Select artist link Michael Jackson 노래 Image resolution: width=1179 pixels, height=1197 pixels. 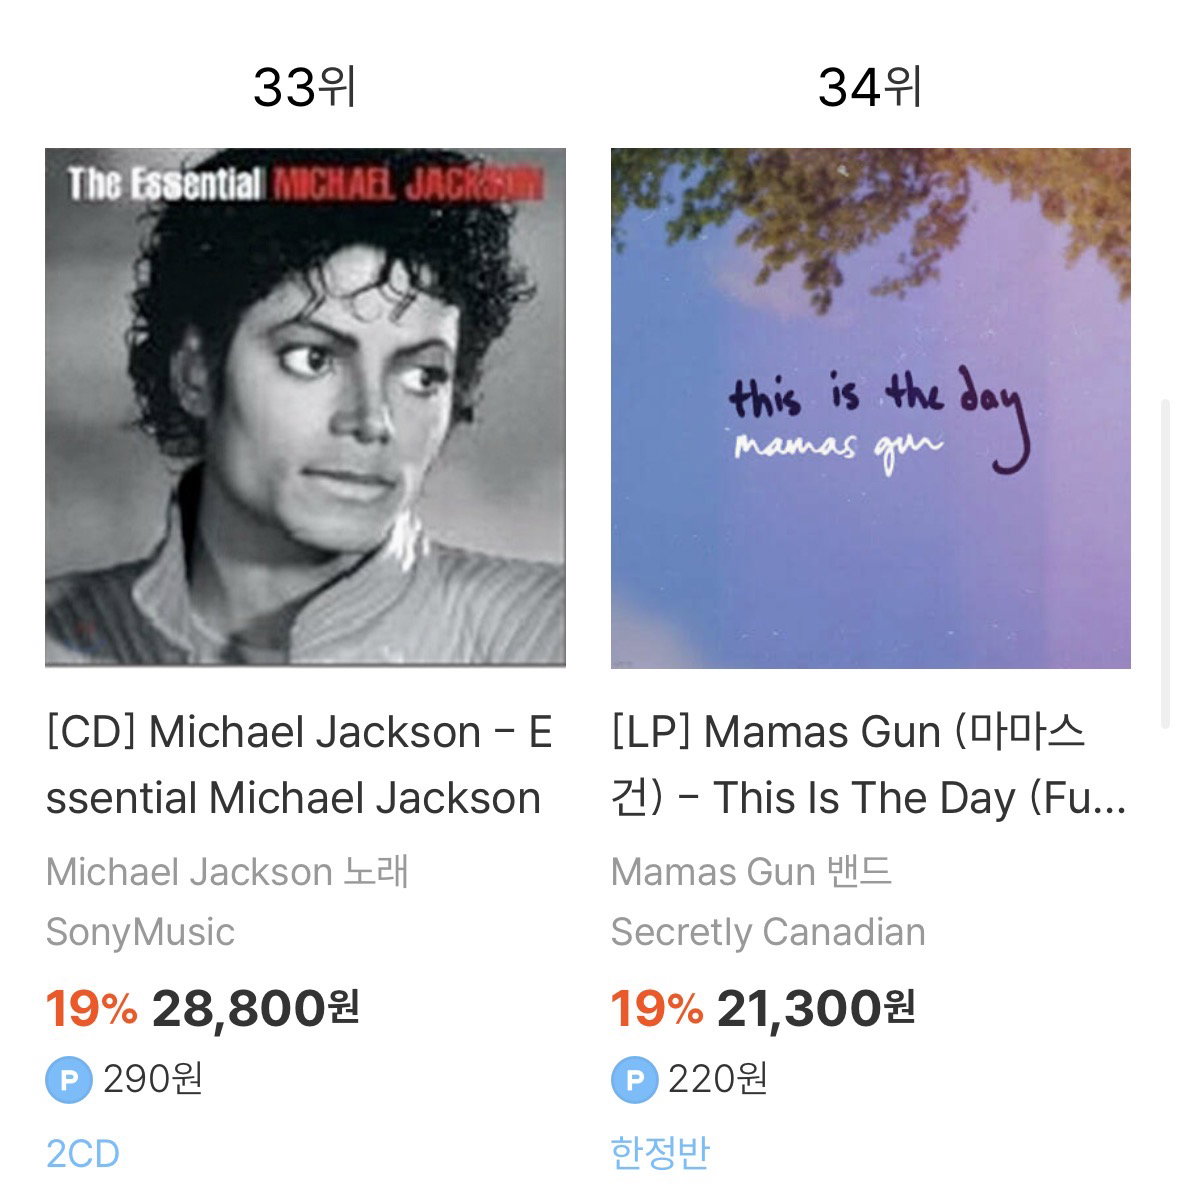click(x=228, y=872)
